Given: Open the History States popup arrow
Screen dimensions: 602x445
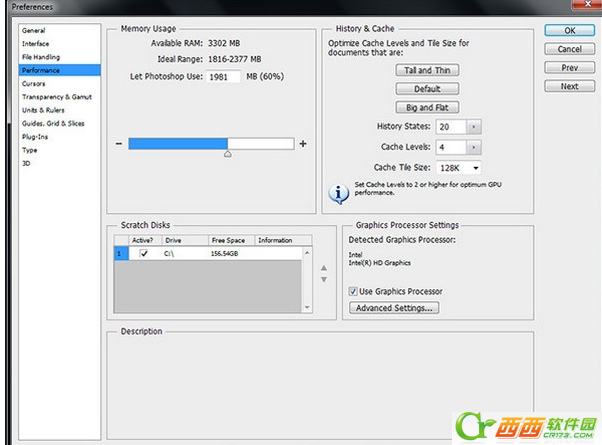Looking at the screenshot, I should pyautogui.click(x=474, y=127).
